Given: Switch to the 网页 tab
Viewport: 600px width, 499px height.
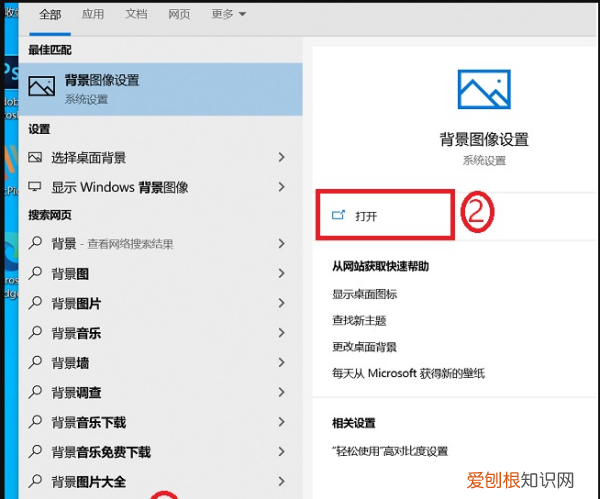Looking at the screenshot, I should [x=179, y=14].
